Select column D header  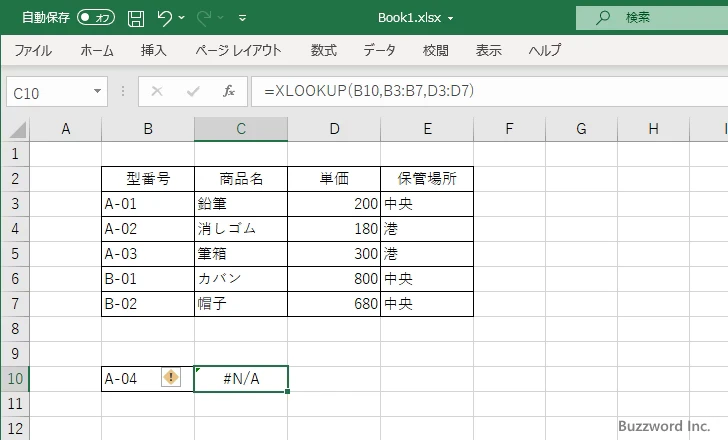[334, 129]
